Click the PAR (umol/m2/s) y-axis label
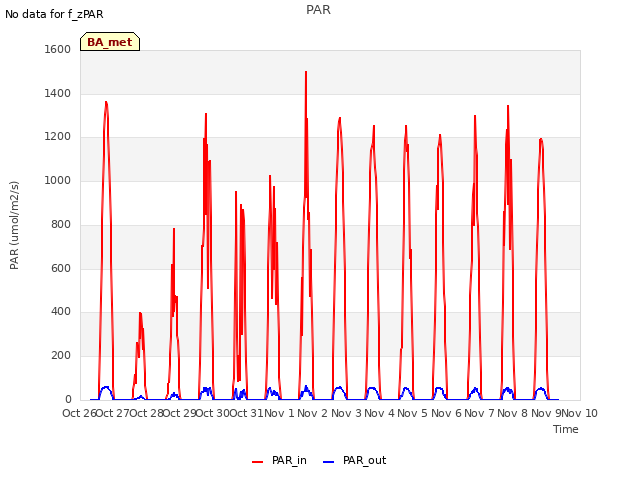Viewport: 640px width, 480px height. [x=14, y=225]
